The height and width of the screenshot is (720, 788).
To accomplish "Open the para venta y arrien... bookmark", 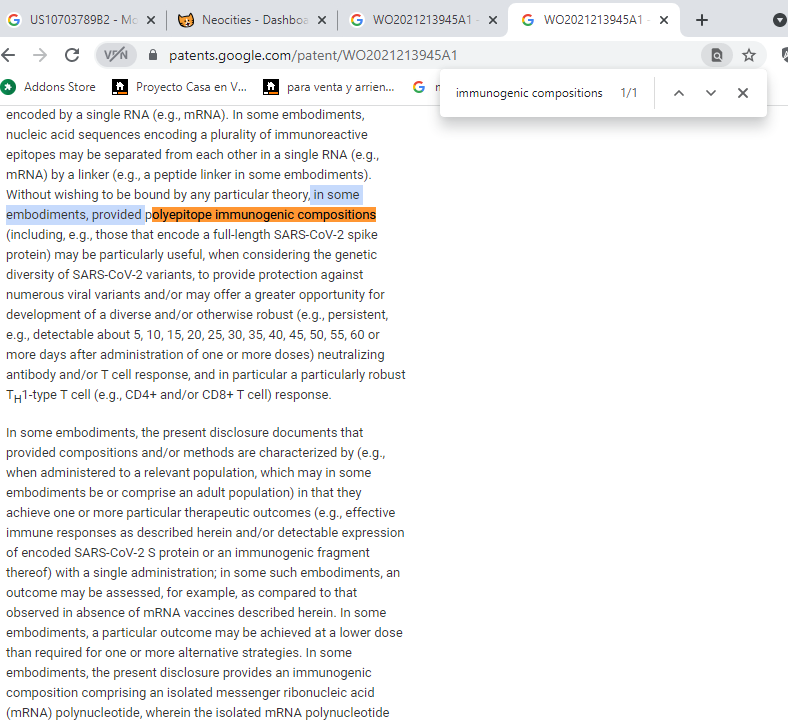I will point(329,87).
